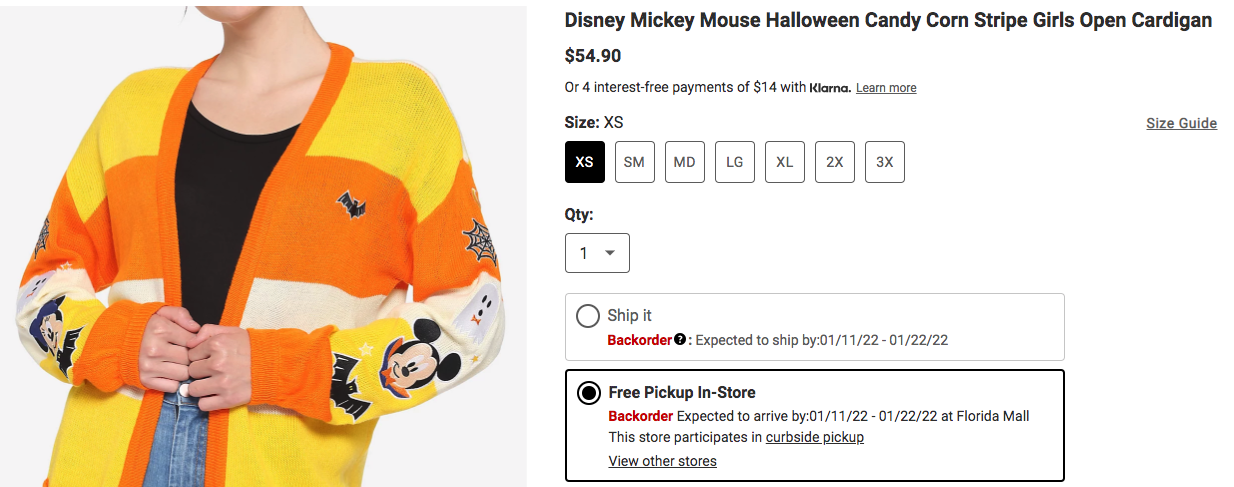The height and width of the screenshot is (487, 1234).
Task: Open the Size Guide link
Action: coord(1181,124)
